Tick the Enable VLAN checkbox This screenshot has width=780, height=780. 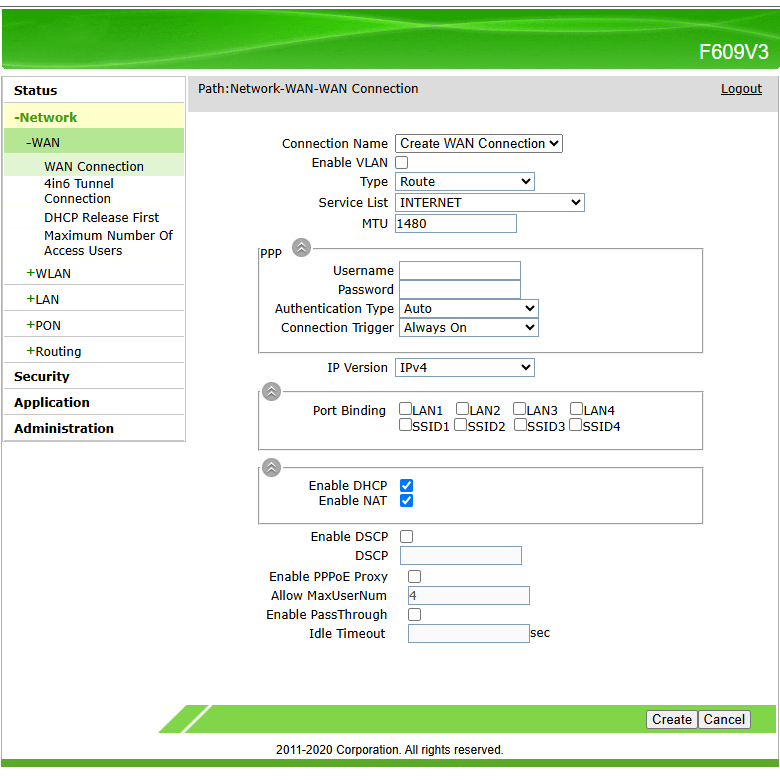click(402, 162)
